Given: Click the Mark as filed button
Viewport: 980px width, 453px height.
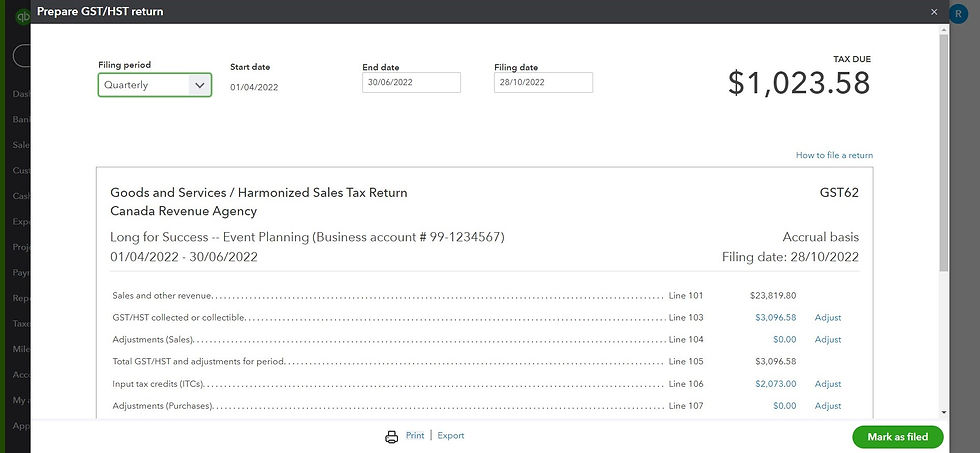Looking at the screenshot, I should click(x=898, y=437).
